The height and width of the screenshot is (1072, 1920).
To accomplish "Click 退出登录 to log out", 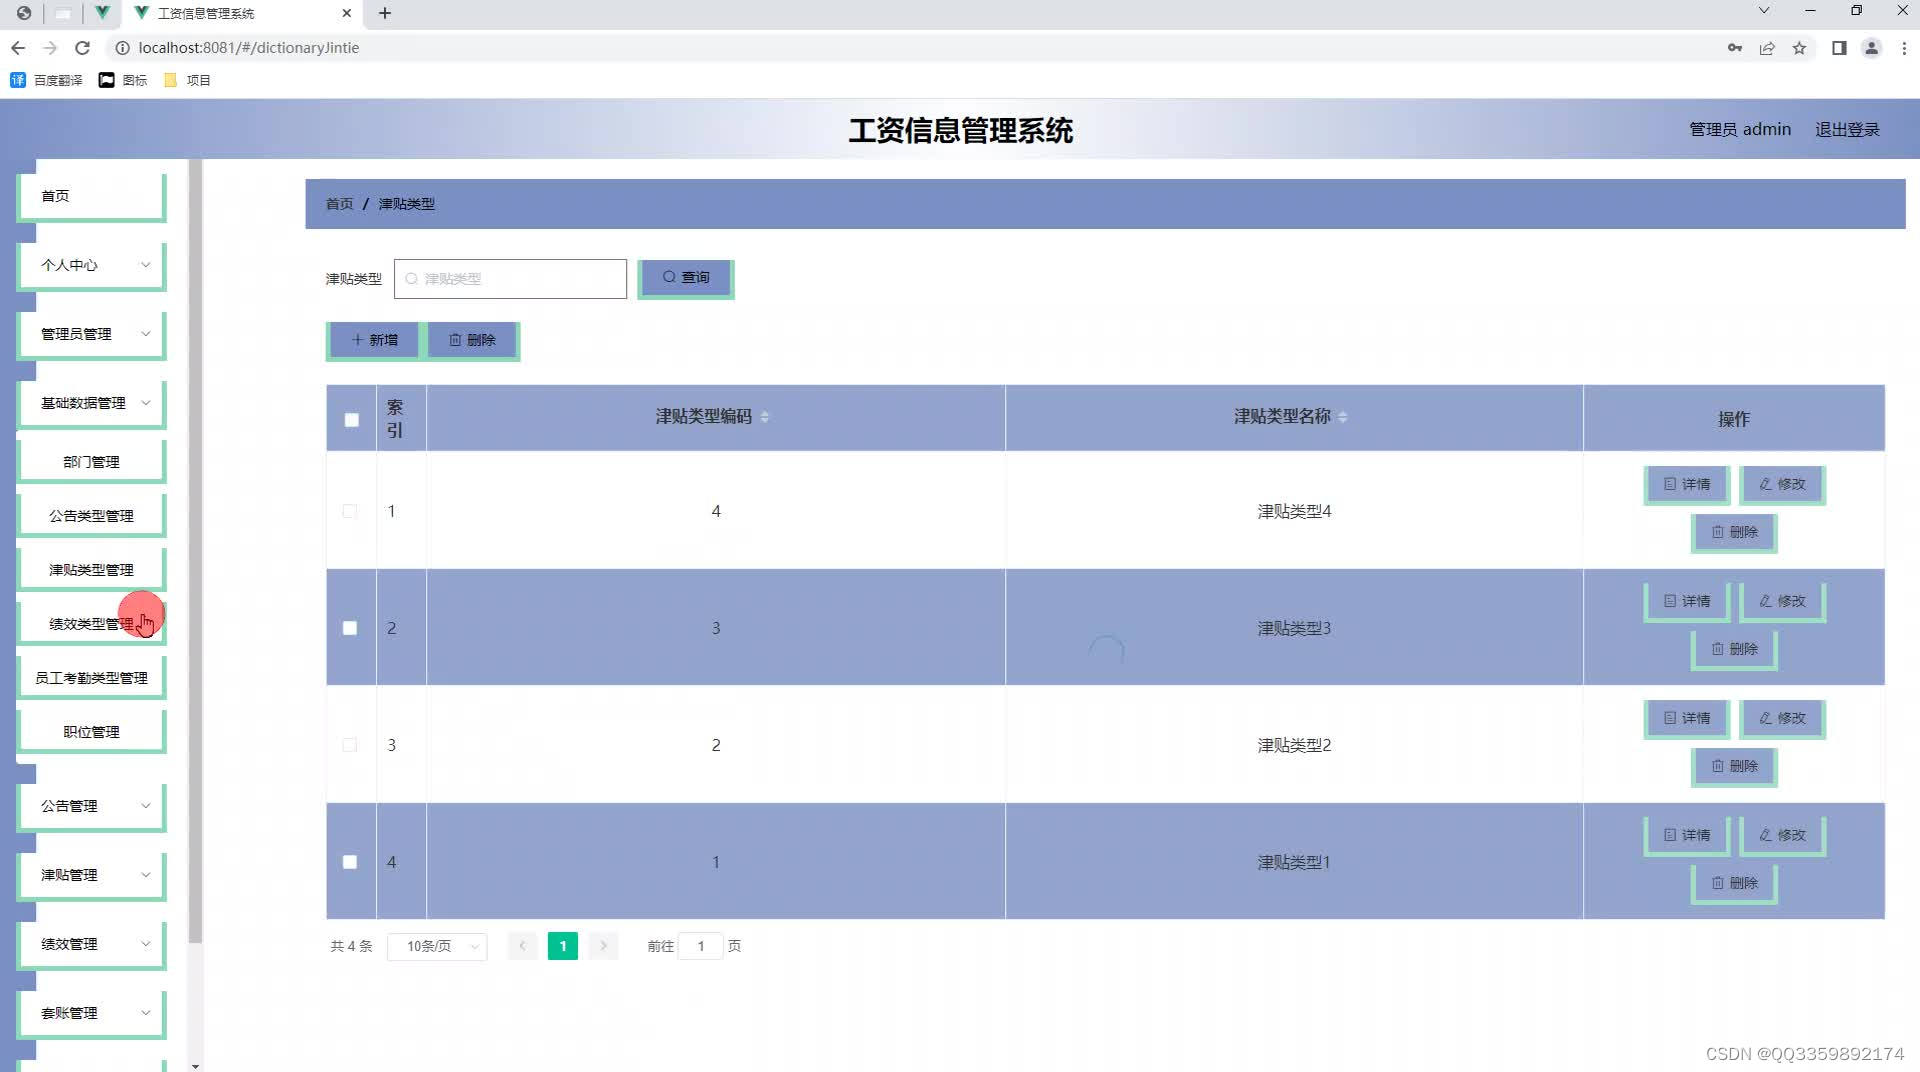I will click(x=1847, y=130).
